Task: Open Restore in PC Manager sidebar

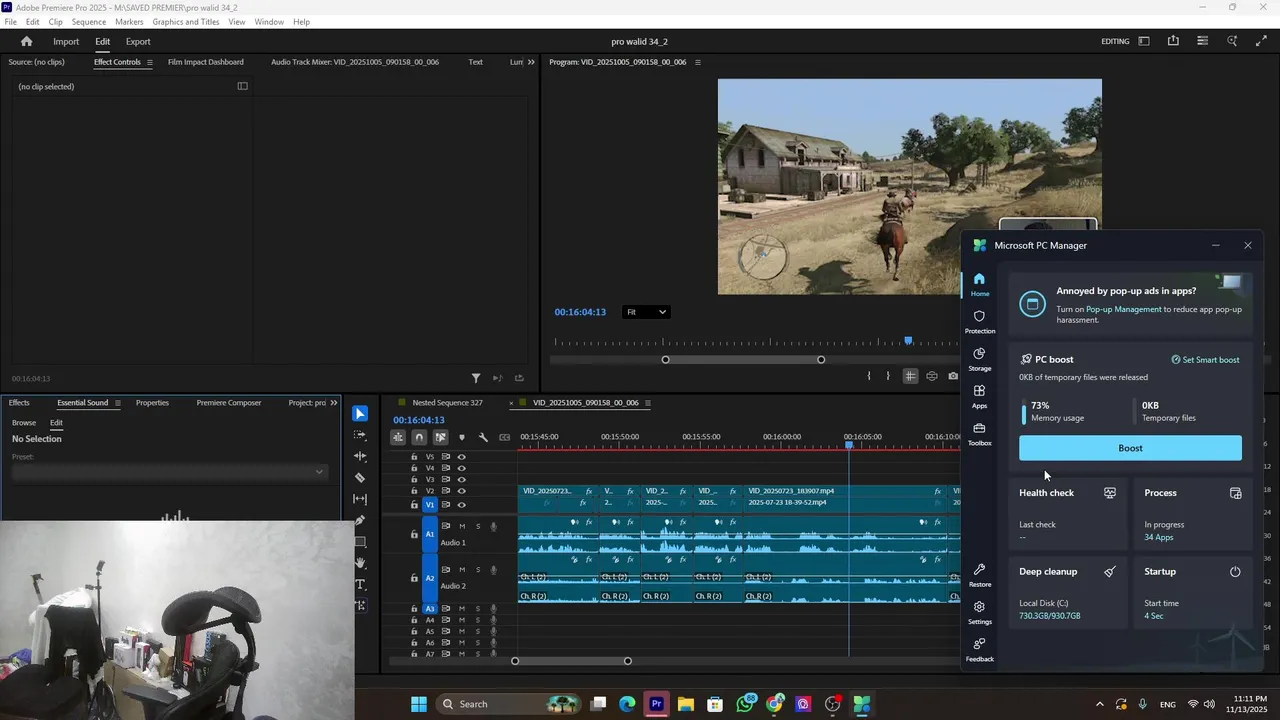Action: point(980,575)
